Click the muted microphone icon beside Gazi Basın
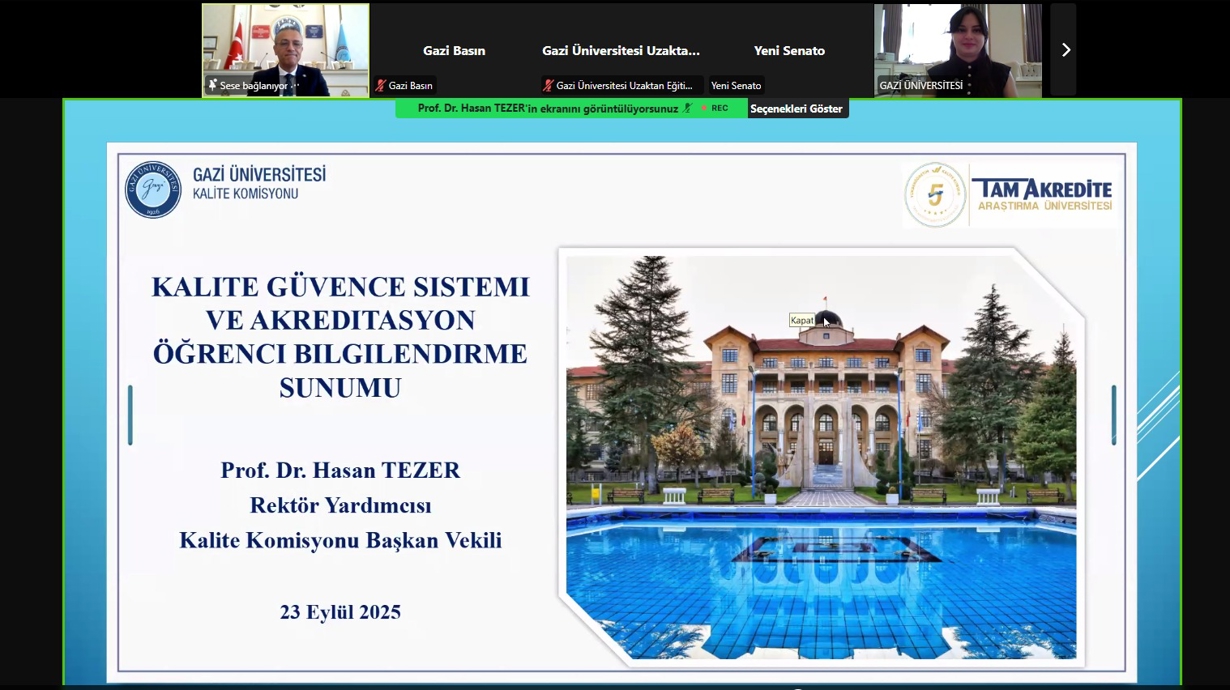This screenshot has width=1230, height=690. [381, 86]
